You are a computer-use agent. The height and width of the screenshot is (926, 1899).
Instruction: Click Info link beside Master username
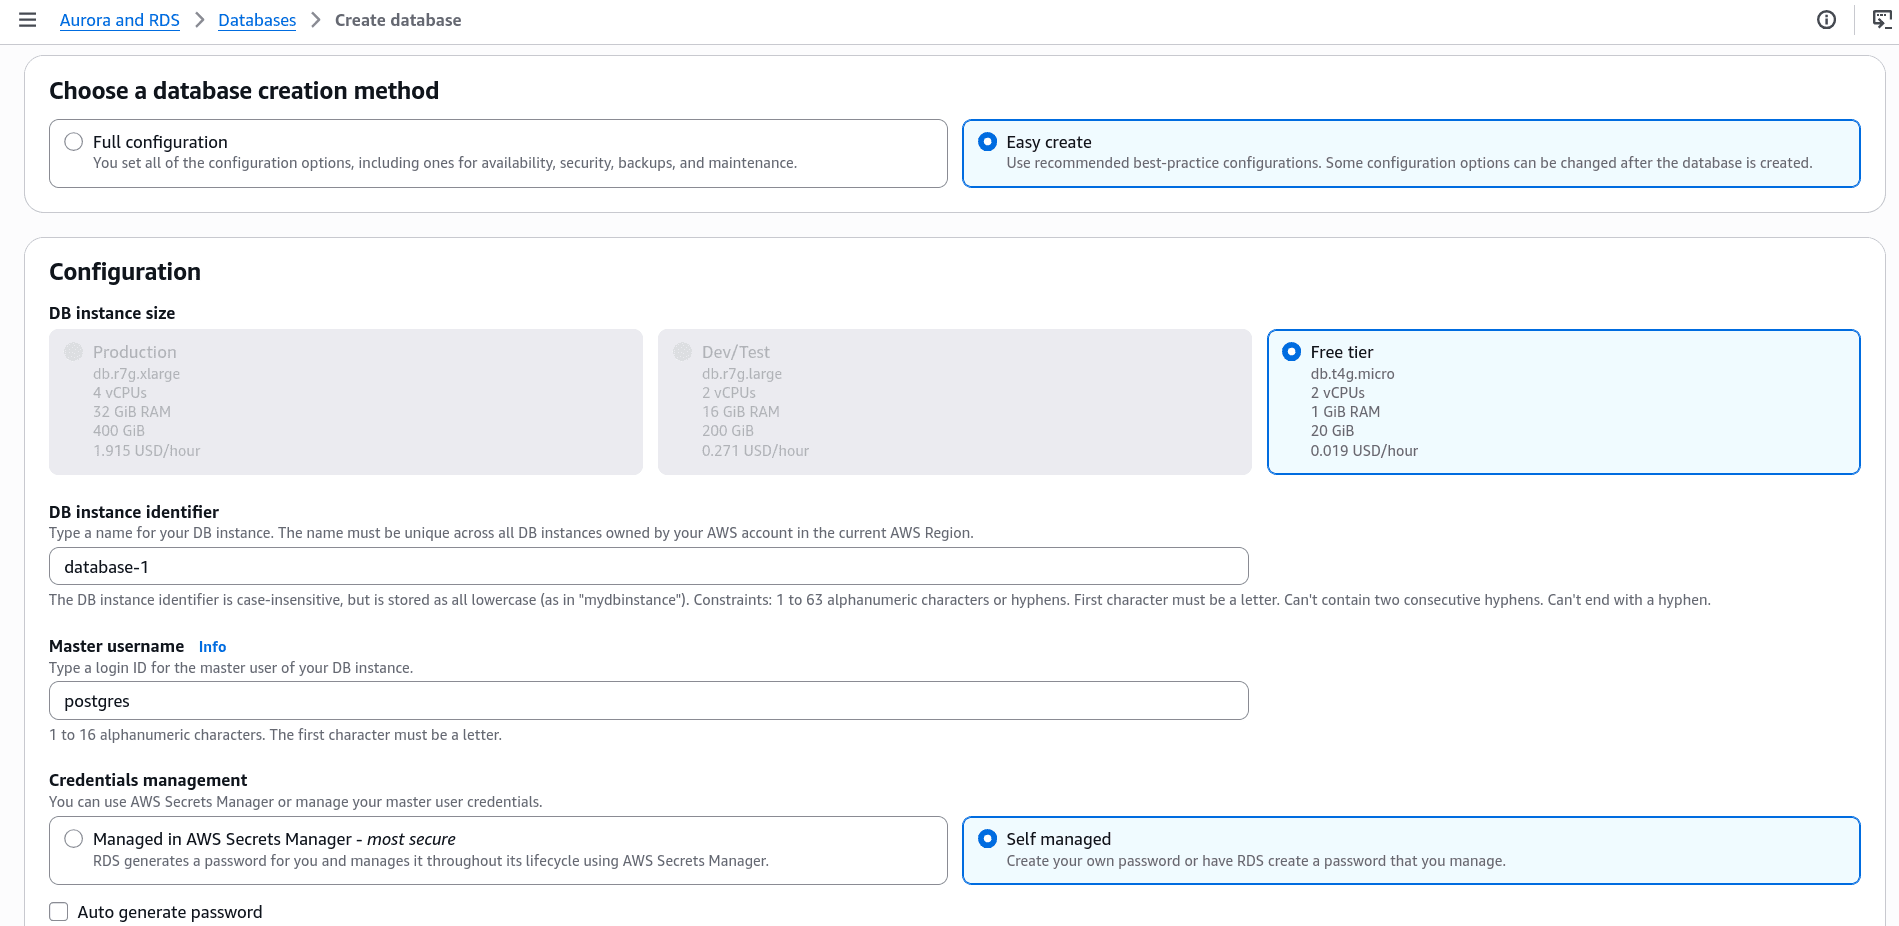tap(212, 647)
